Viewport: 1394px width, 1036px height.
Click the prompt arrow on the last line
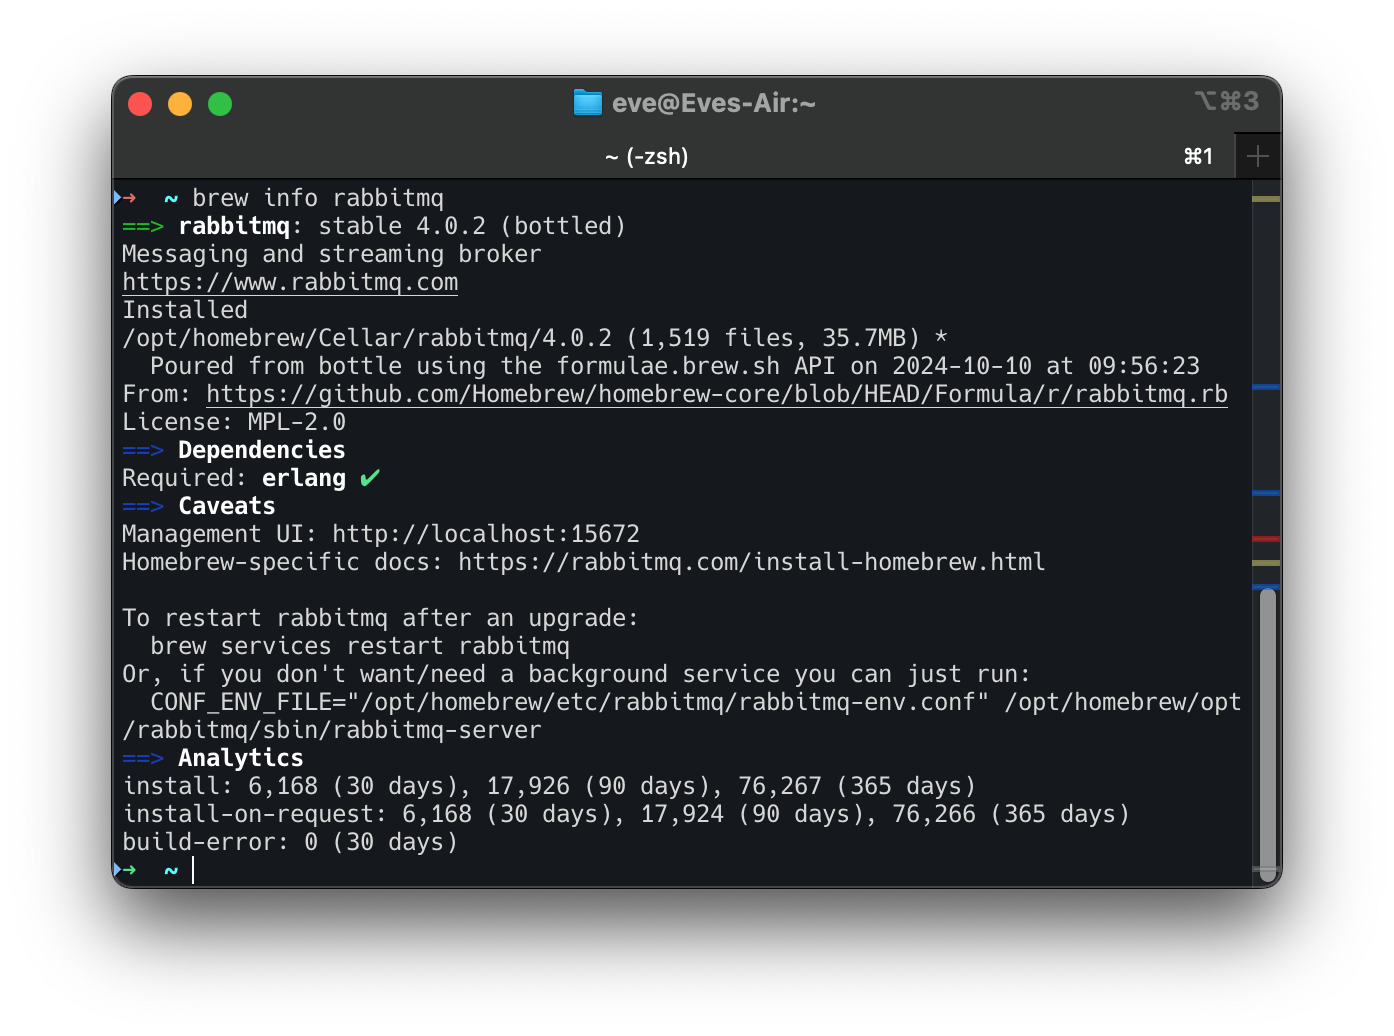coord(127,870)
